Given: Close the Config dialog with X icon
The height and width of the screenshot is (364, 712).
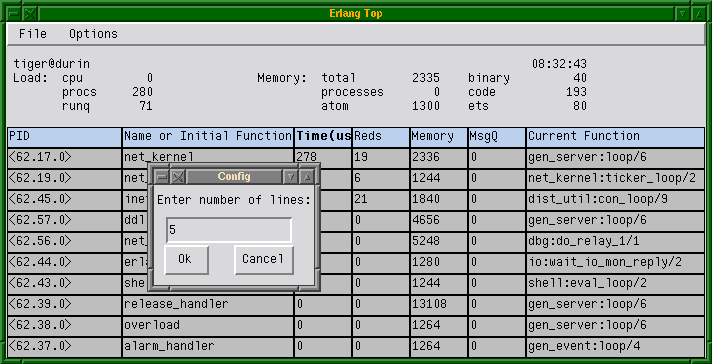Looking at the screenshot, I should pos(178,177).
